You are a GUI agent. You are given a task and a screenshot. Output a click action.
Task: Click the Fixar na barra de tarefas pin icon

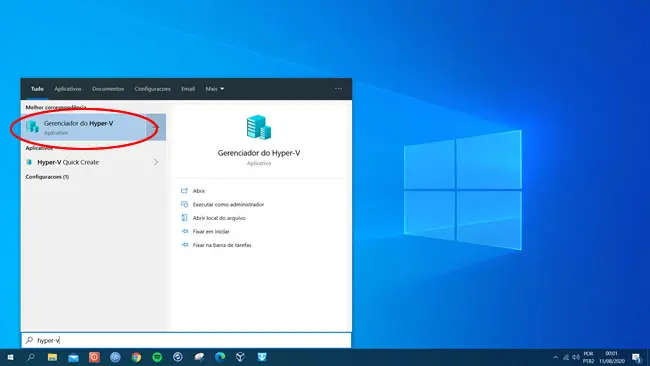click(184, 245)
